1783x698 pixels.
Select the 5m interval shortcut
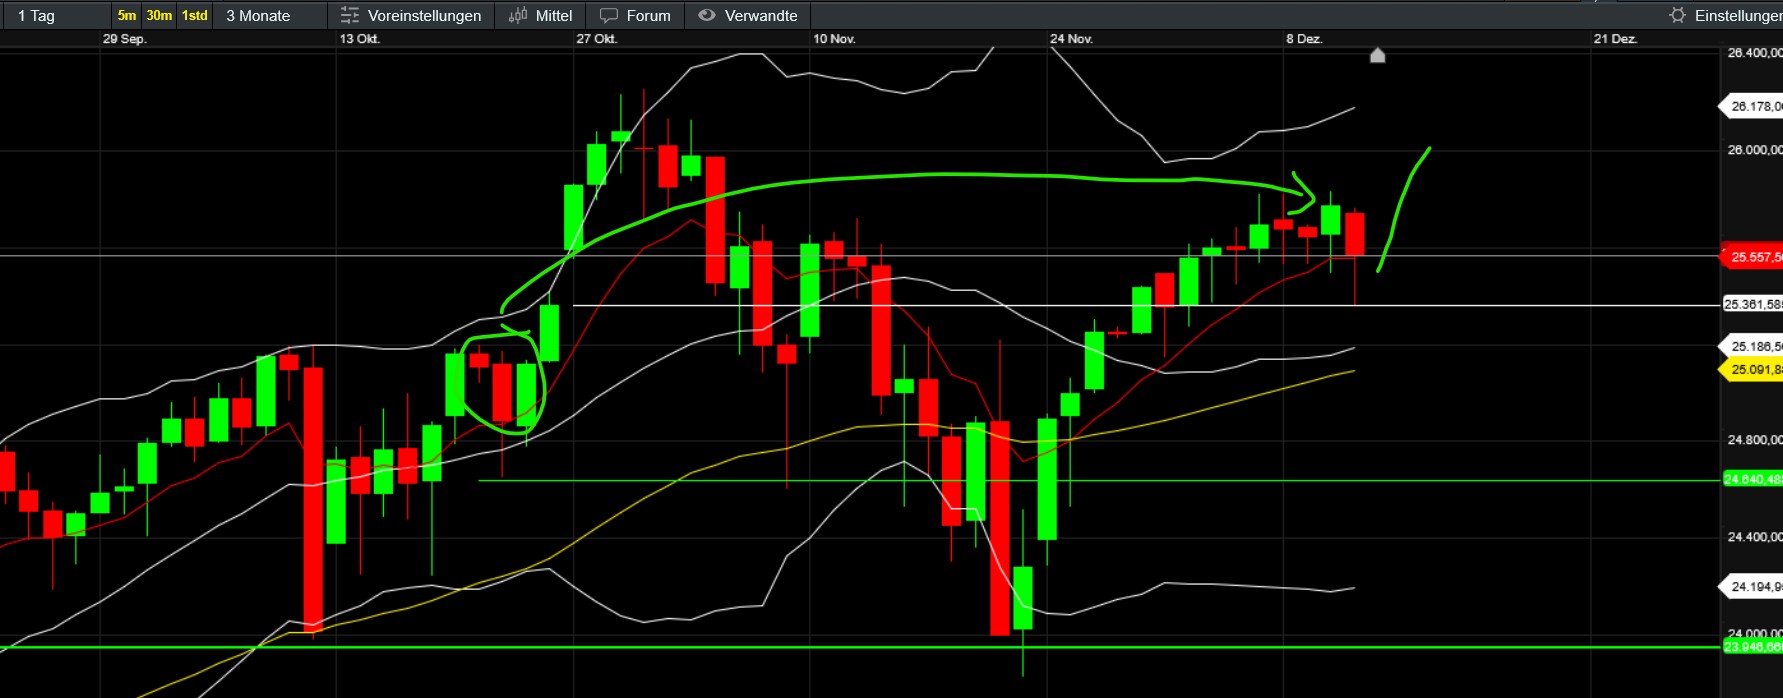(x=126, y=16)
